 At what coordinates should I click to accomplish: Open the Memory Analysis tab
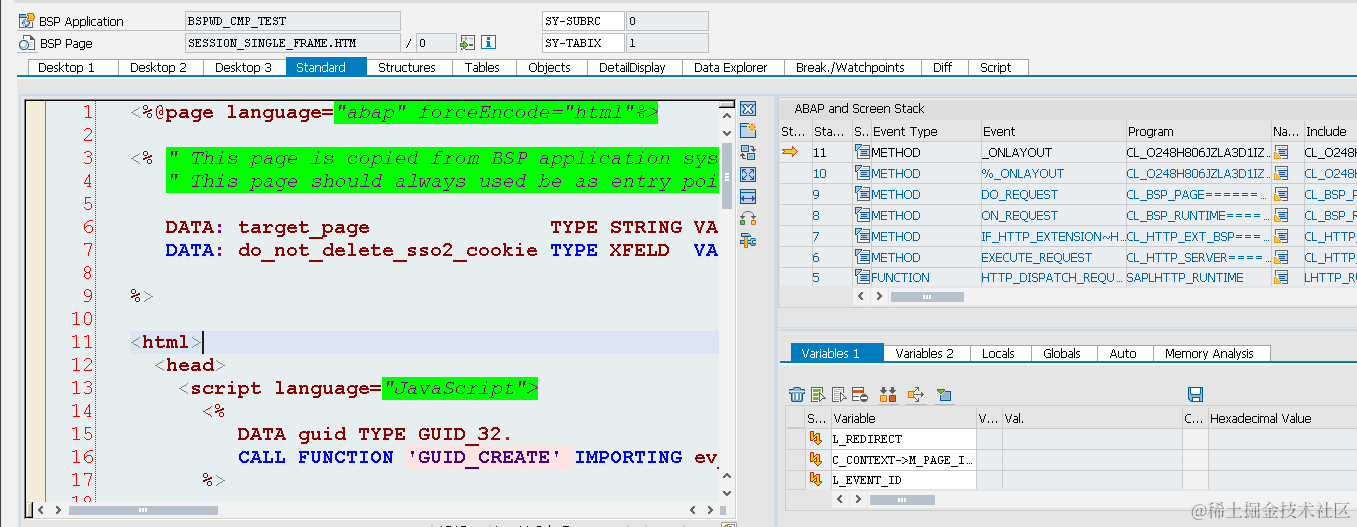tap(1209, 353)
